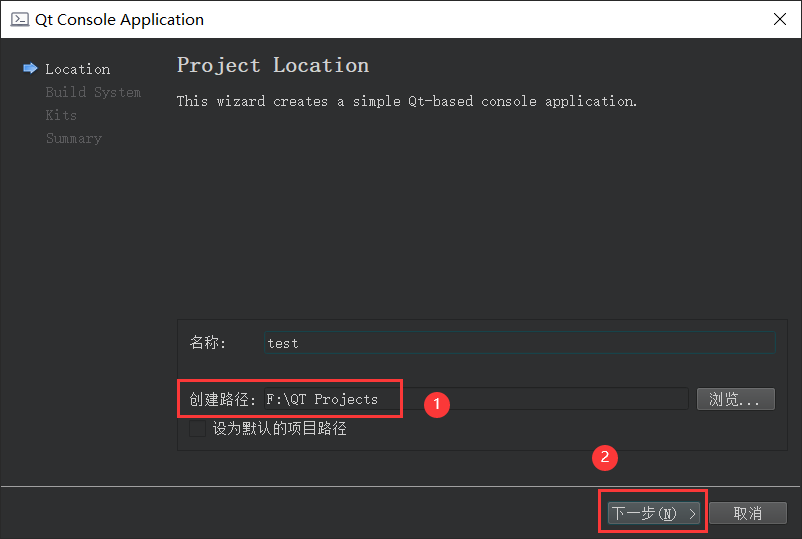802x539 pixels.
Task: Click the Project Location heading
Action: coord(273,65)
